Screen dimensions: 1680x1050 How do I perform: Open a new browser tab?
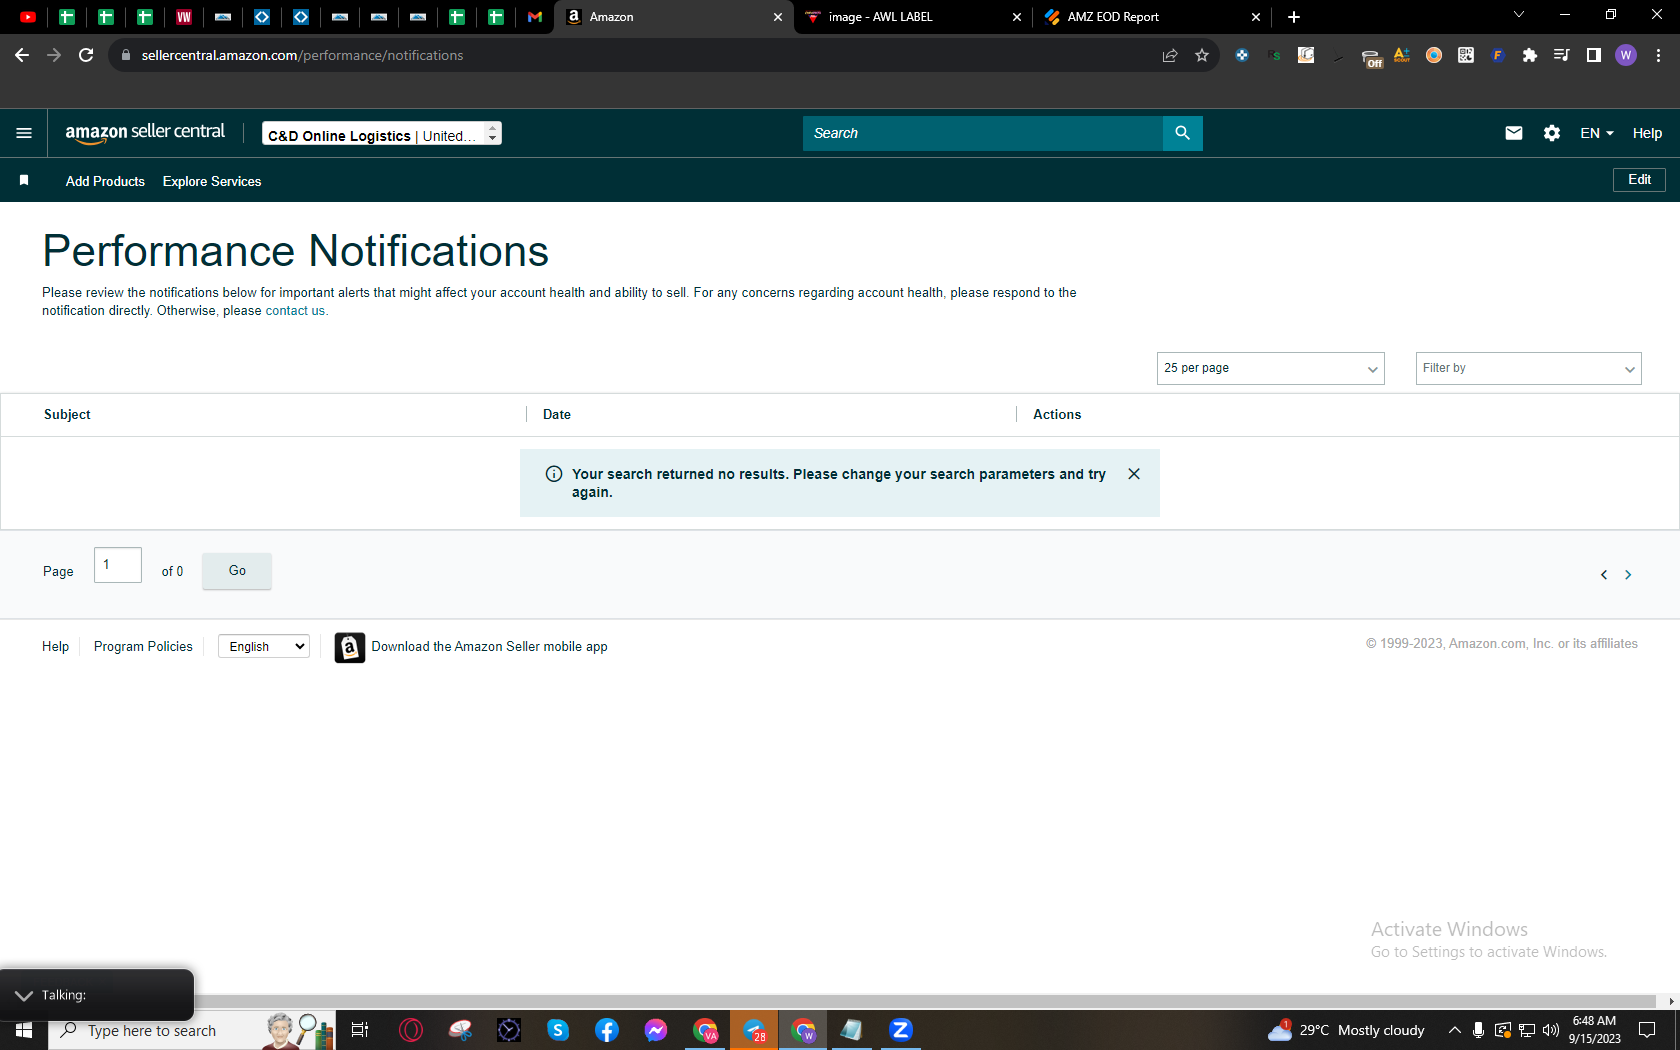(x=1294, y=17)
